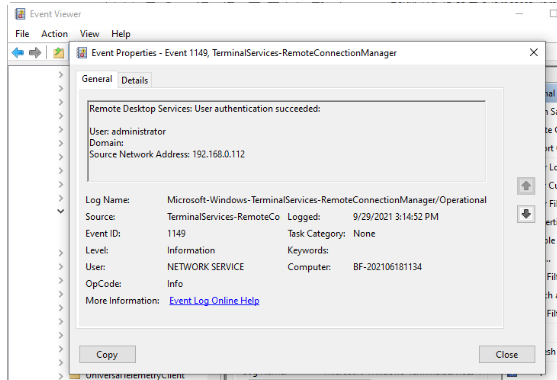Show next event with the down arrow button
The height and width of the screenshot is (380, 557).
526,214
